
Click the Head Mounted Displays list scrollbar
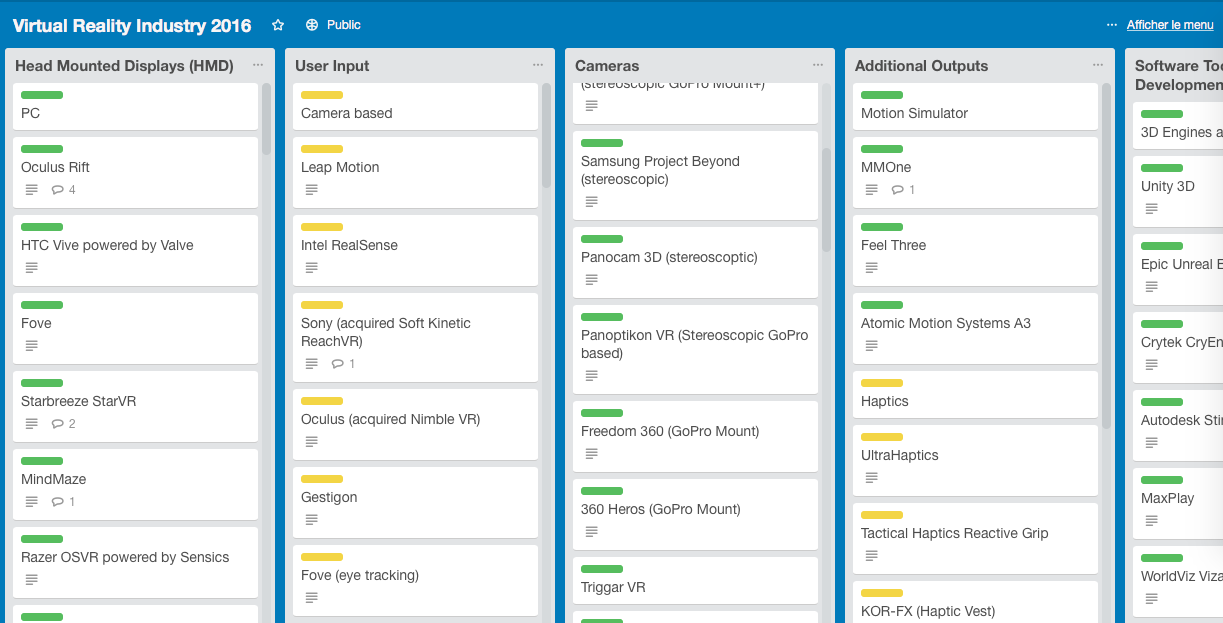click(x=267, y=118)
